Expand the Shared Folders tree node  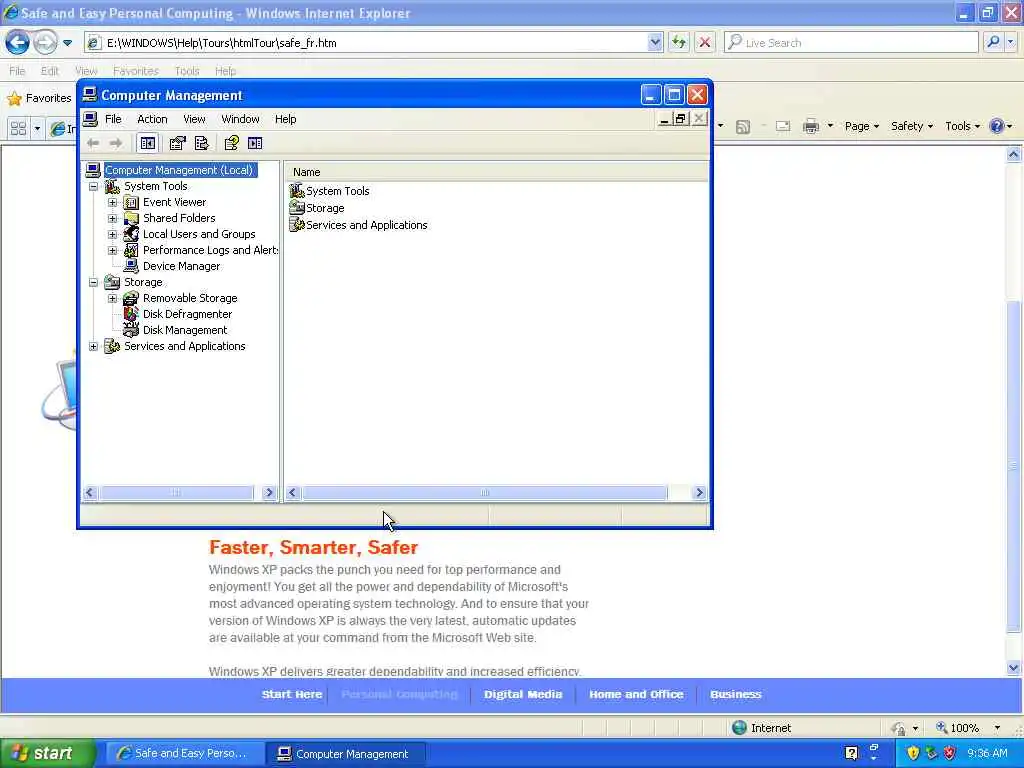(112, 218)
